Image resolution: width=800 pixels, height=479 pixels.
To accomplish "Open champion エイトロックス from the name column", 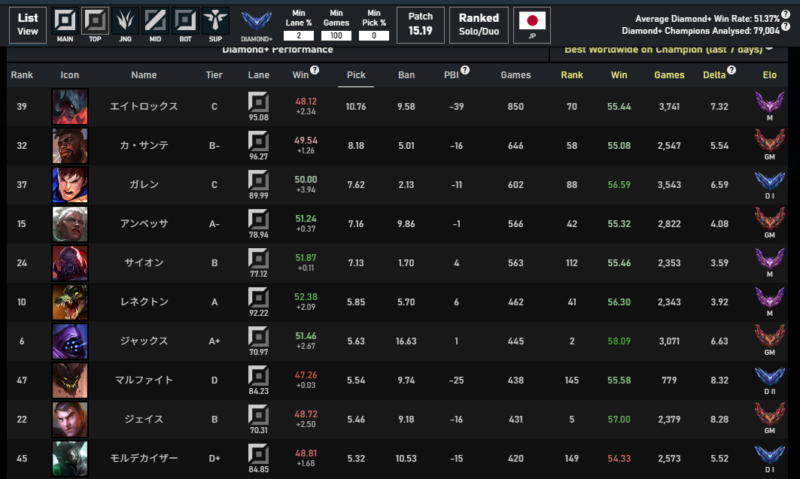I will [x=144, y=107].
